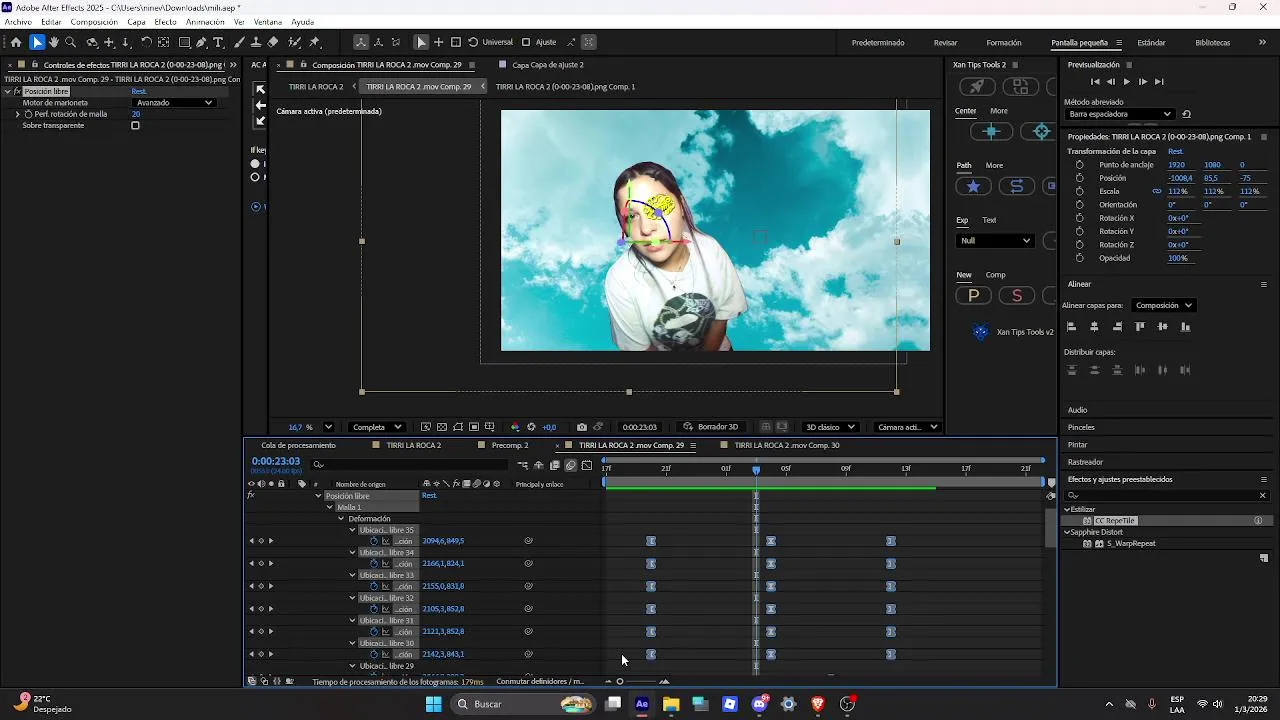
Task: Collapse the Malla 1 tree group
Action: [x=330, y=507]
